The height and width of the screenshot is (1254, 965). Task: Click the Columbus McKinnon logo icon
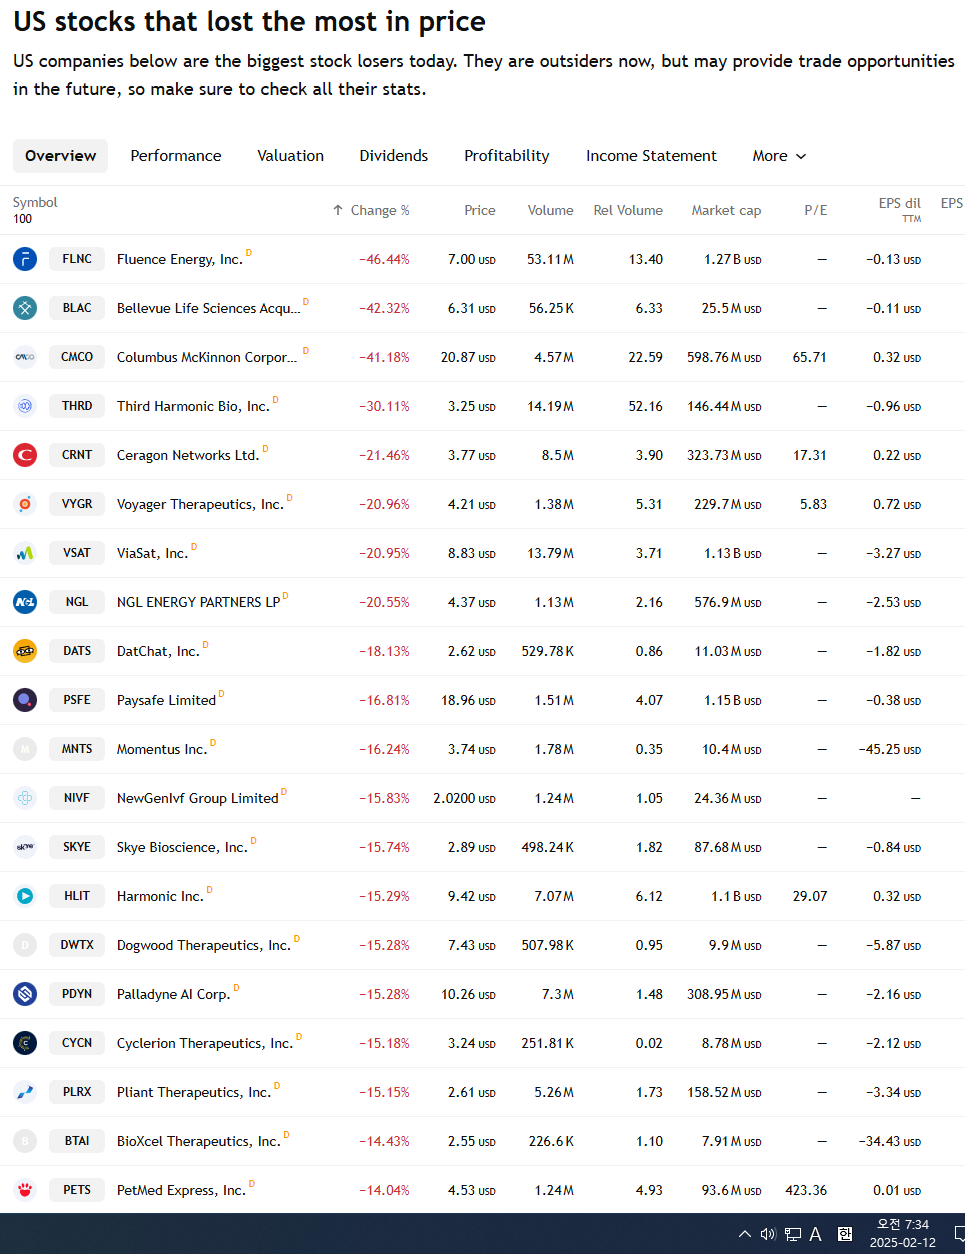(x=25, y=357)
